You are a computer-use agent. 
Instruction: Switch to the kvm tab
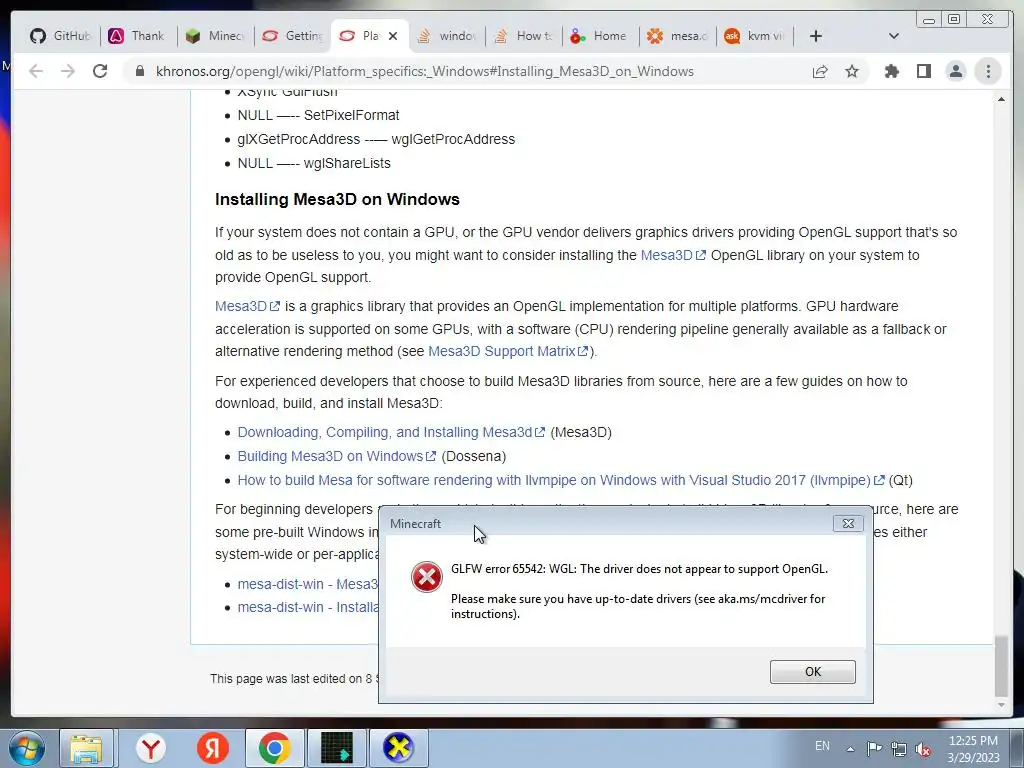pyautogui.click(x=754, y=36)
